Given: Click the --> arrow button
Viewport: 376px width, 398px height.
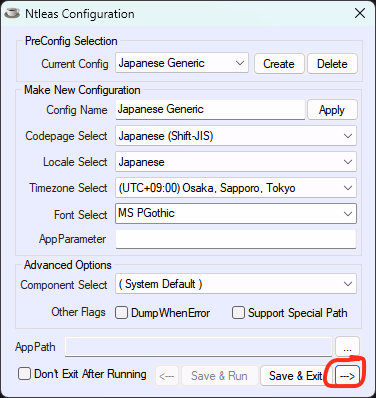Looking at the screenshot, I should tap(347, 376).
